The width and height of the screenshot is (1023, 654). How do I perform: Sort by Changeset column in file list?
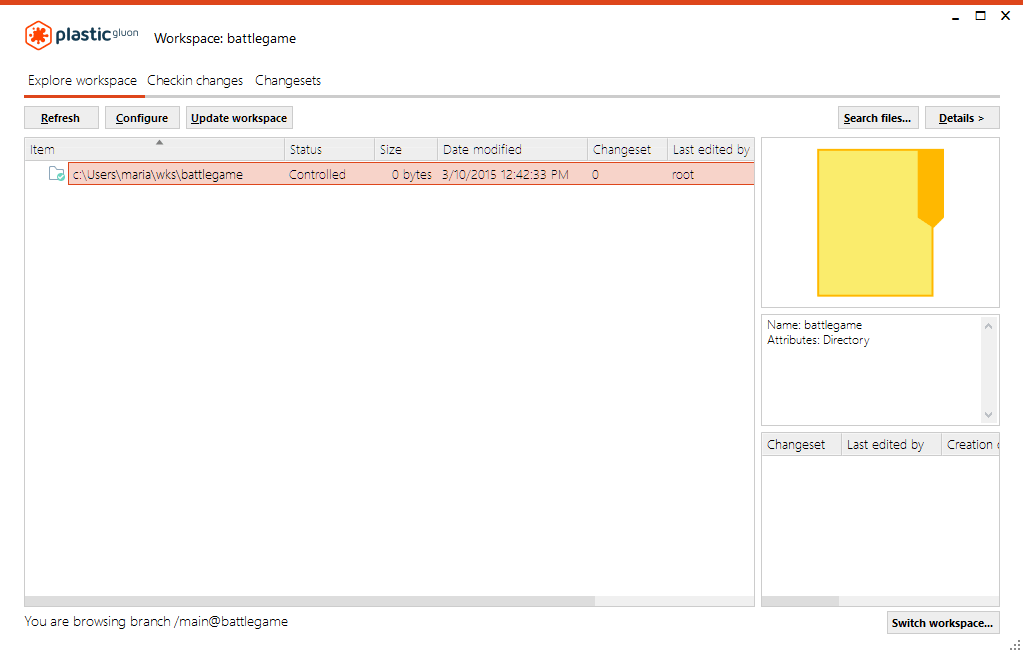pyautogui.click(x=627, y=149)
